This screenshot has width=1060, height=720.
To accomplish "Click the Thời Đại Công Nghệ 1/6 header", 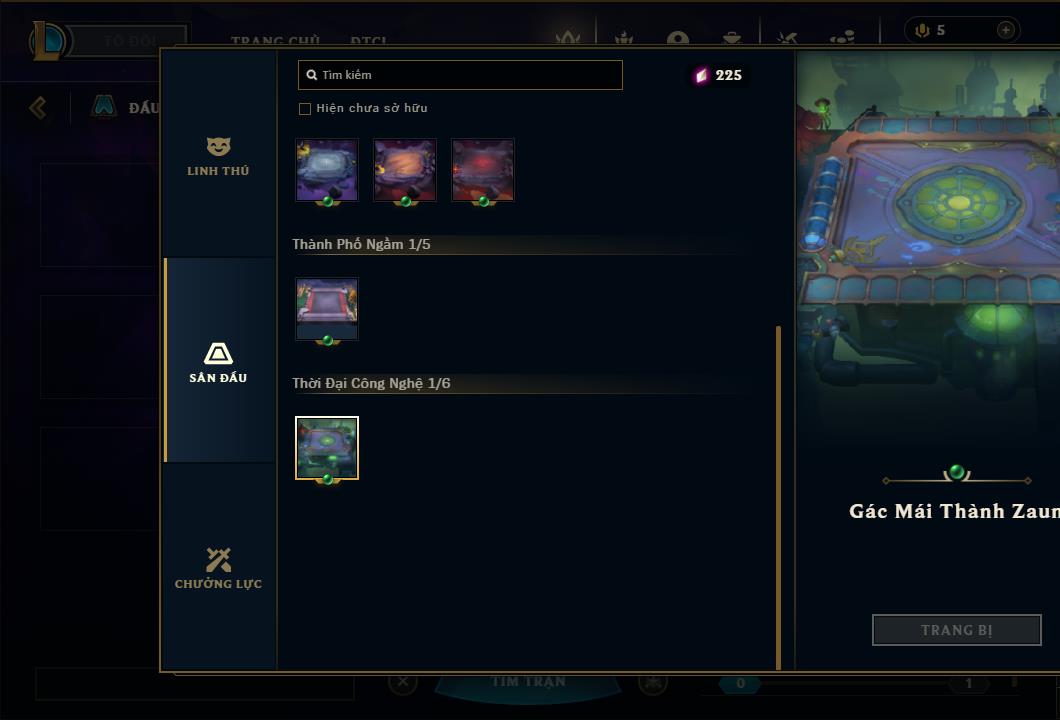I will 371,383.
